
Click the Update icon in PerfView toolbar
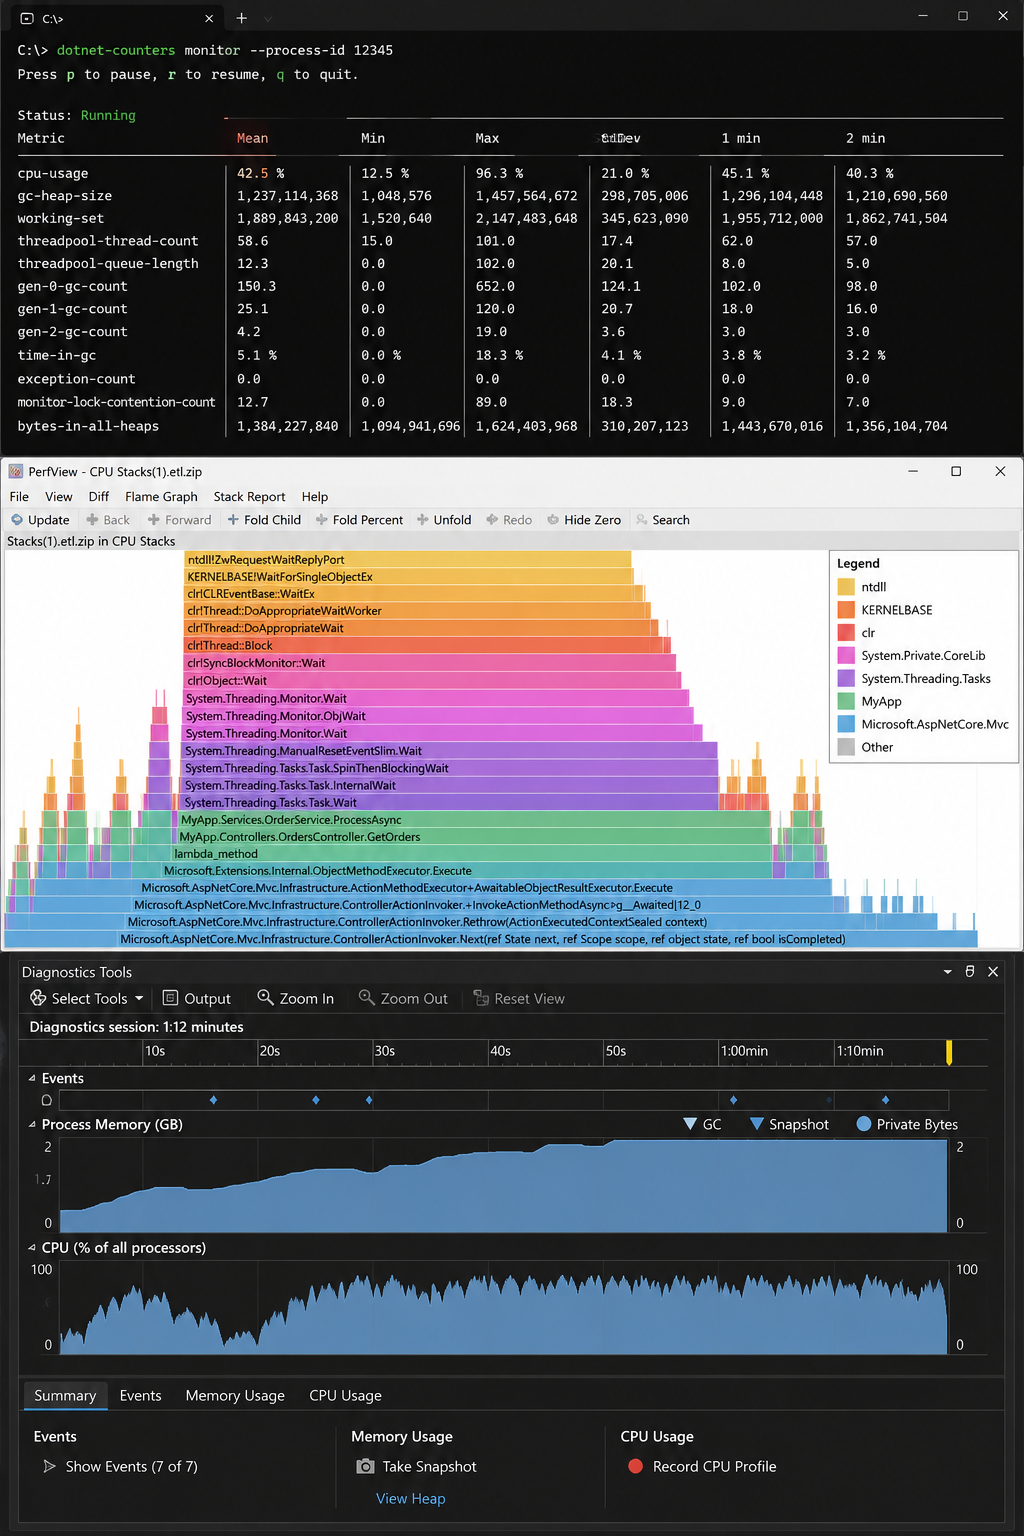pos(17,520)
